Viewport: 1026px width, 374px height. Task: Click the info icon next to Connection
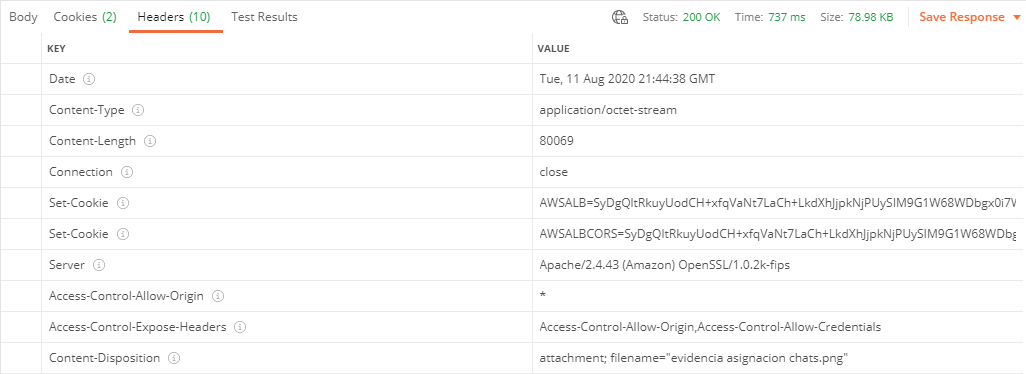pos(127,172)
